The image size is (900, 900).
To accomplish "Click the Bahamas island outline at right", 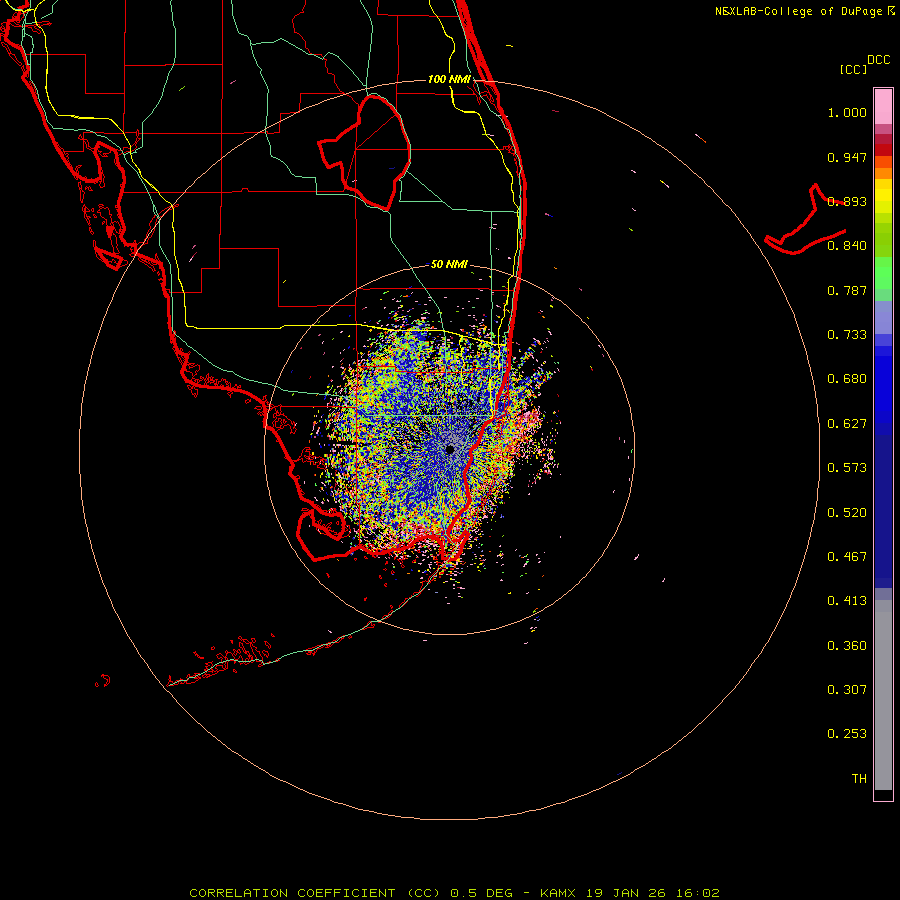I will click(806, 220).
